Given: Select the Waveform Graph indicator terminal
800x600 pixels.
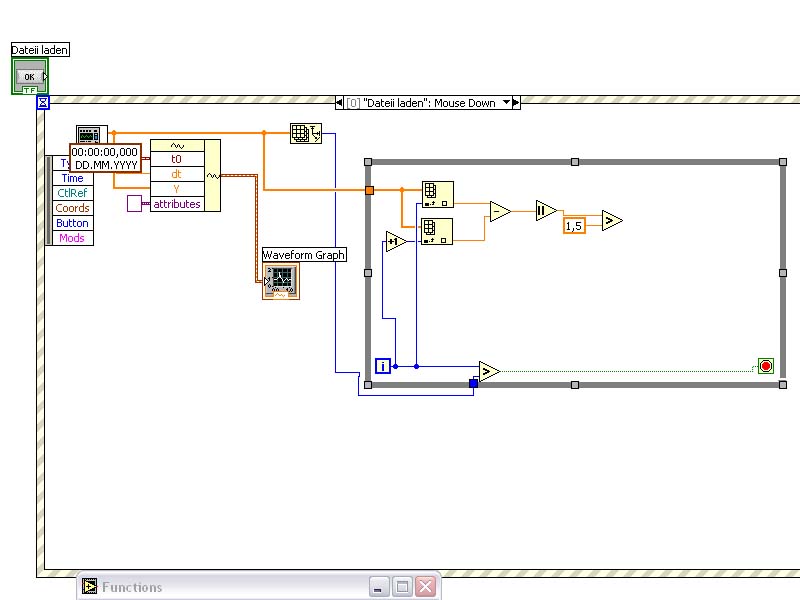Looking at the screenshot, I should [x=281, y=281].
